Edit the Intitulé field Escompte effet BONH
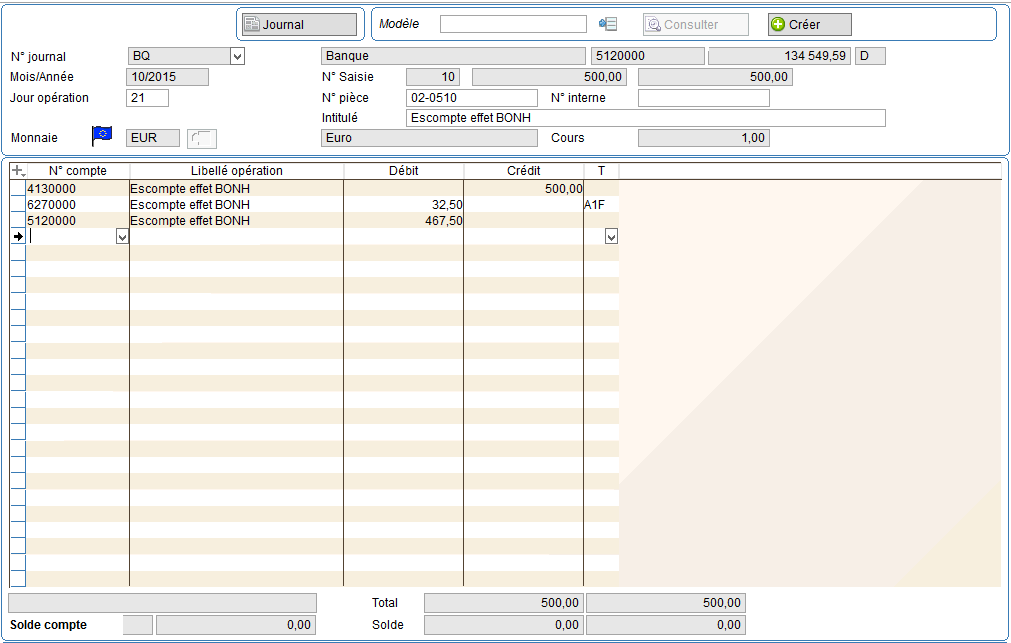The width and height of the screenshot is (1011, 643). click(x=645, y=118)
